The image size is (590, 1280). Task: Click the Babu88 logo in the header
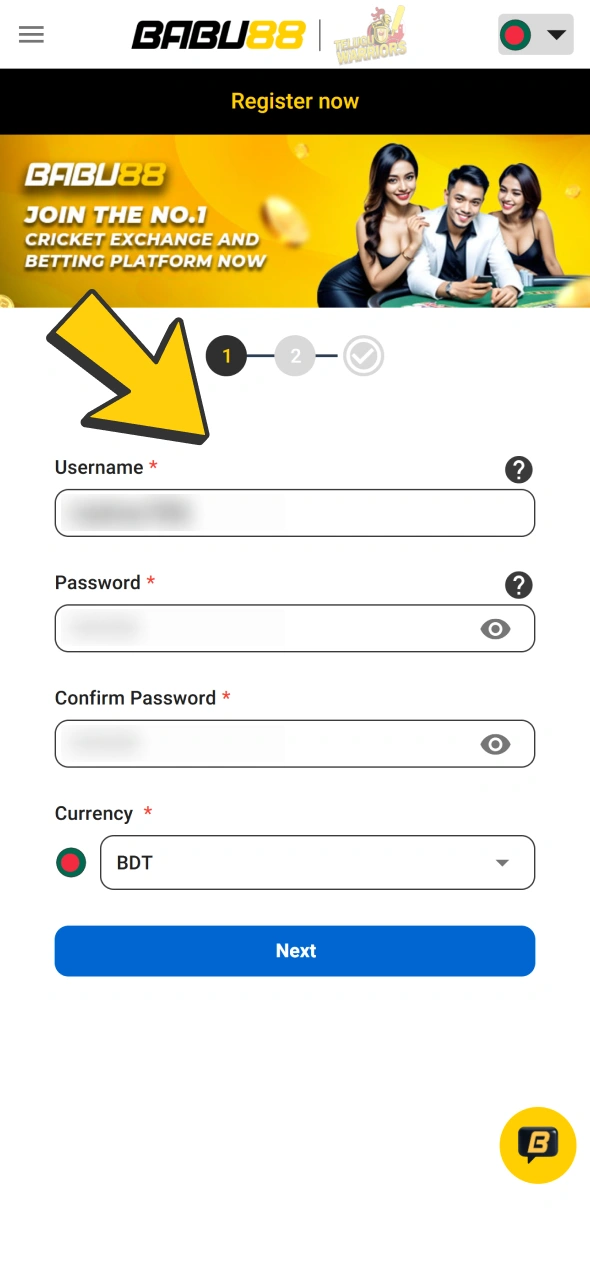tap(218, 35)
